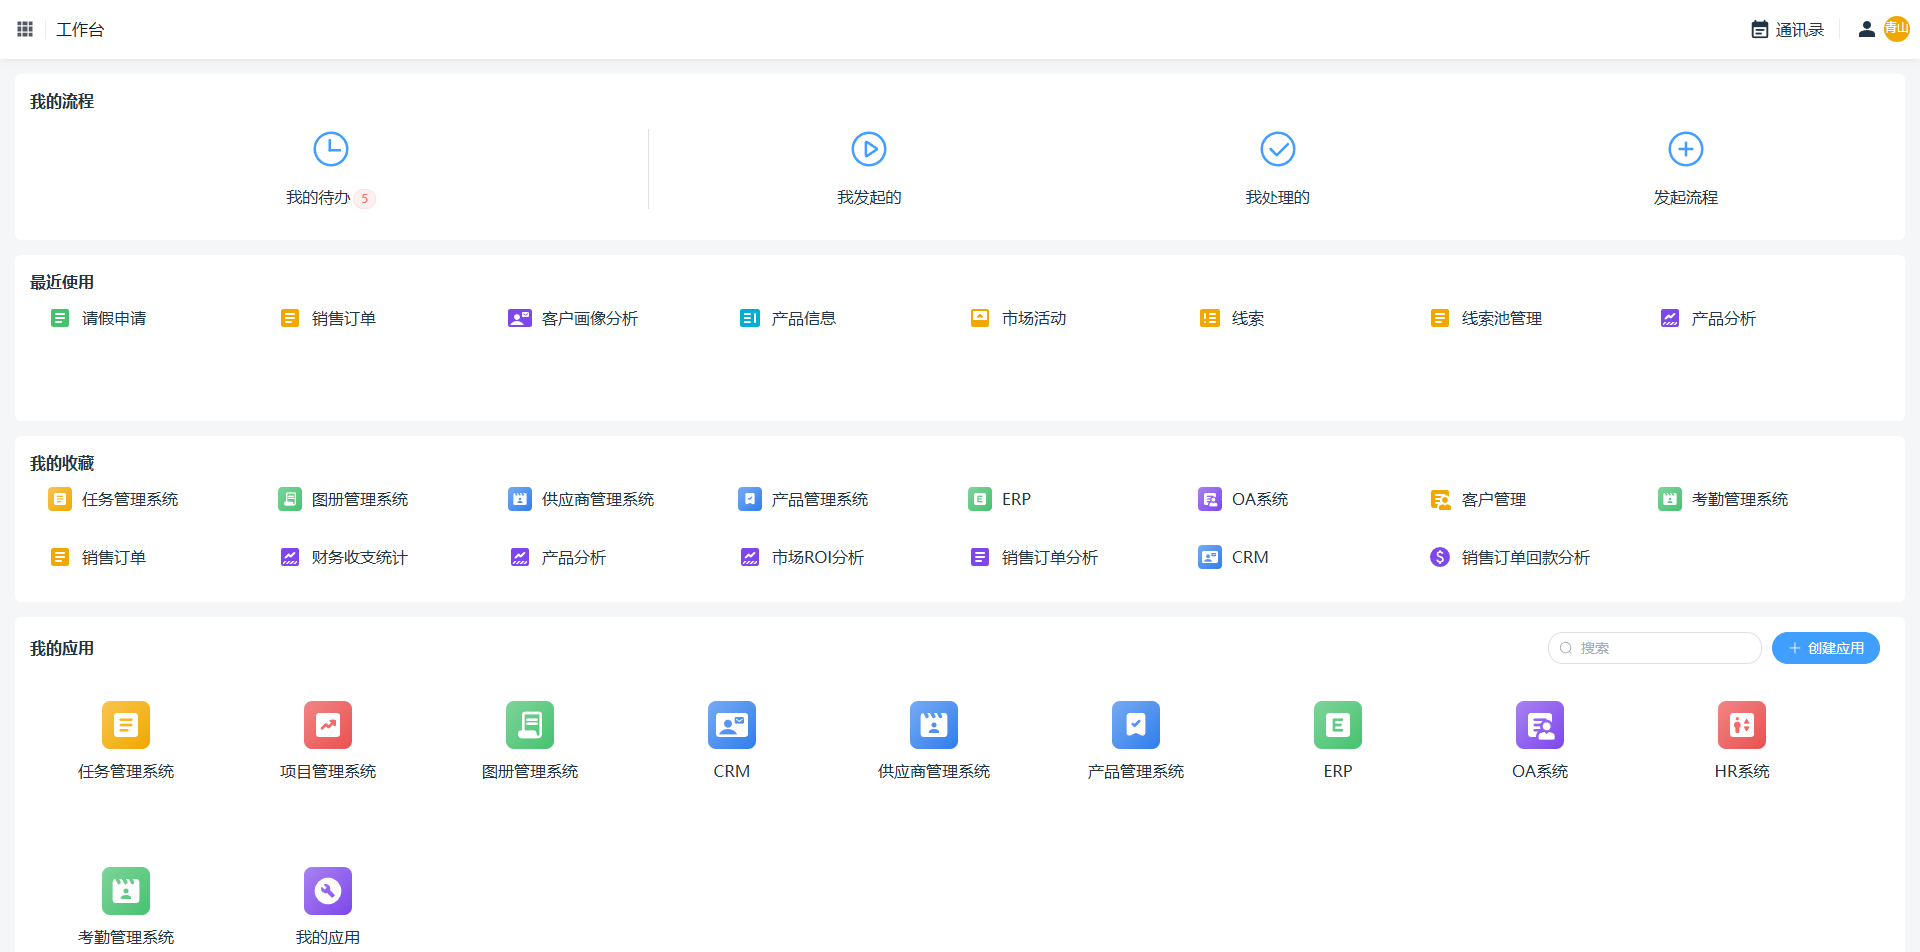Open the app grid menu icon
The image size is (1920, 952).
[25, 29]
